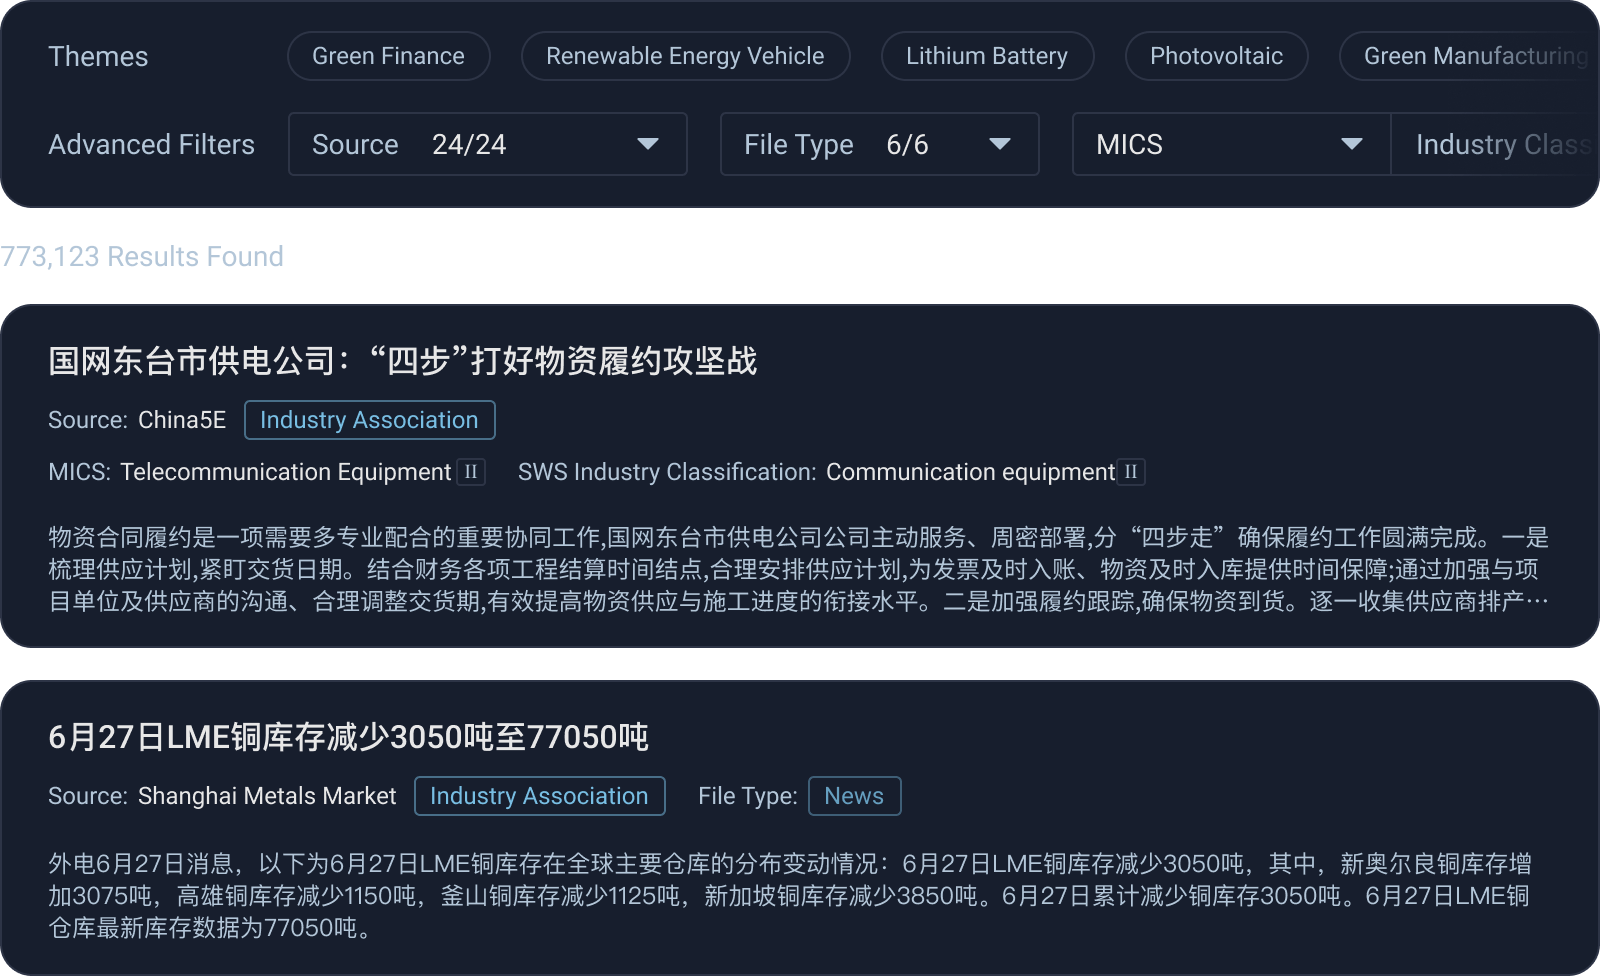Click Communication equipment SWS classification value

[x=970, y=472]
